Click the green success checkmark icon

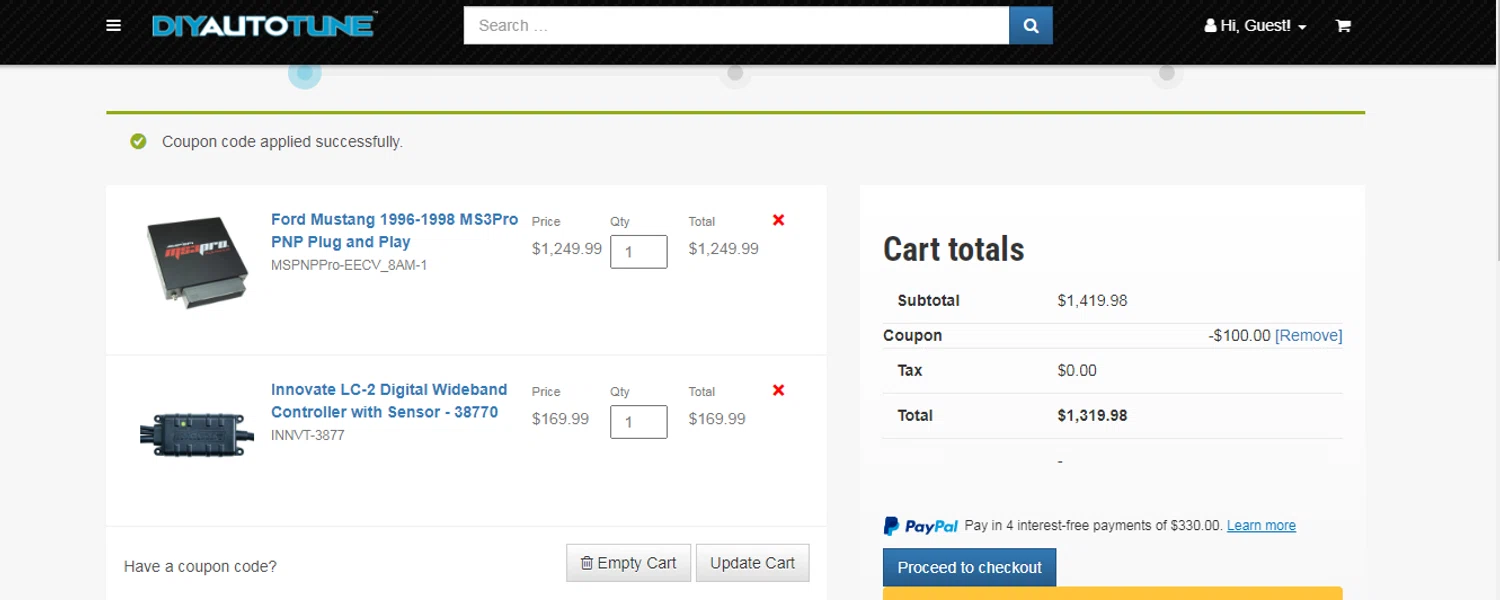(x=138, y=142)
